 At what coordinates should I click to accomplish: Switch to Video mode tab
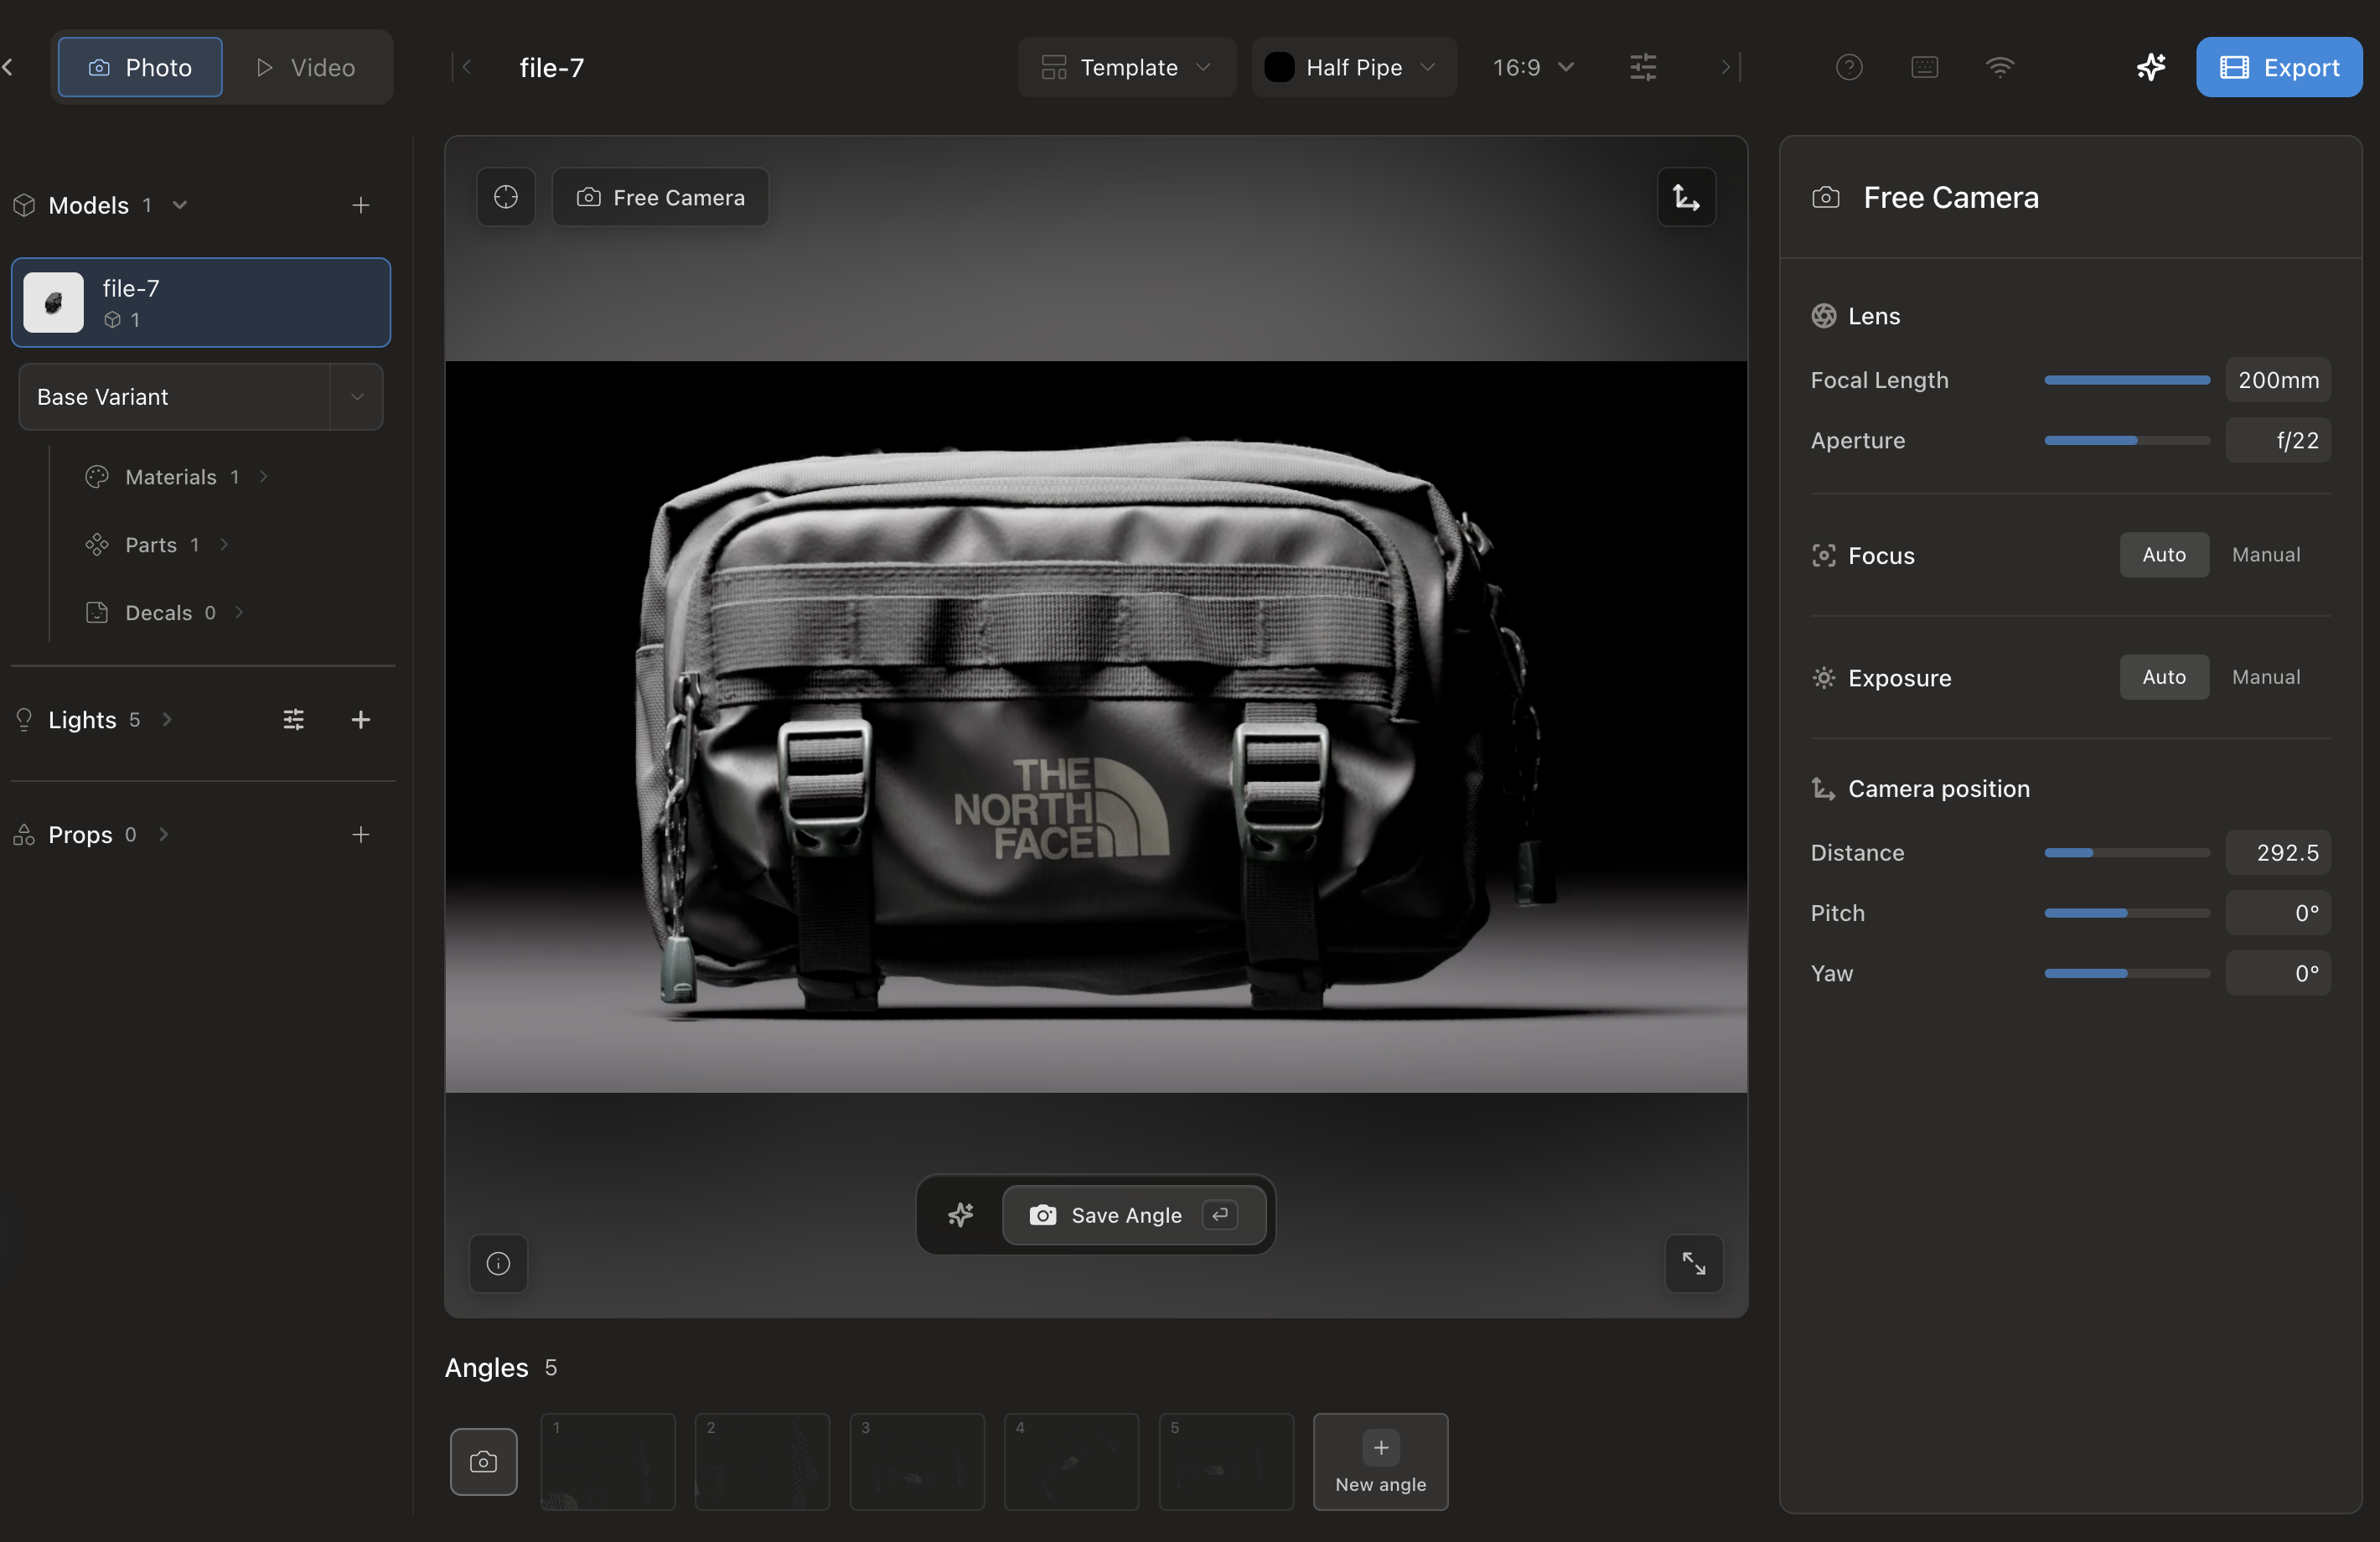[x=306, y=67]
